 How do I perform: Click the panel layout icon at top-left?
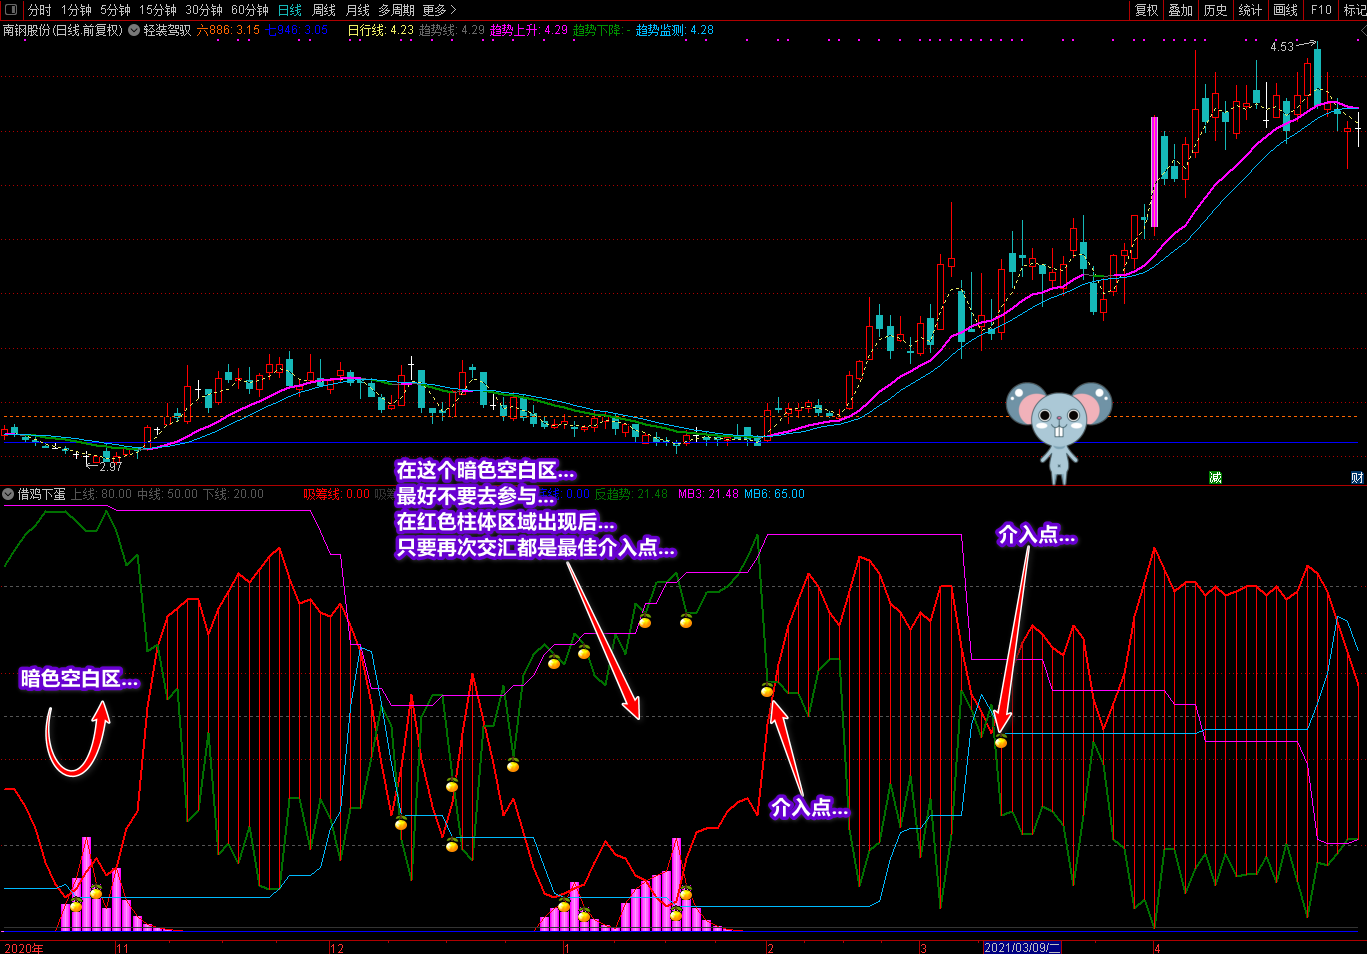[11, 10]
